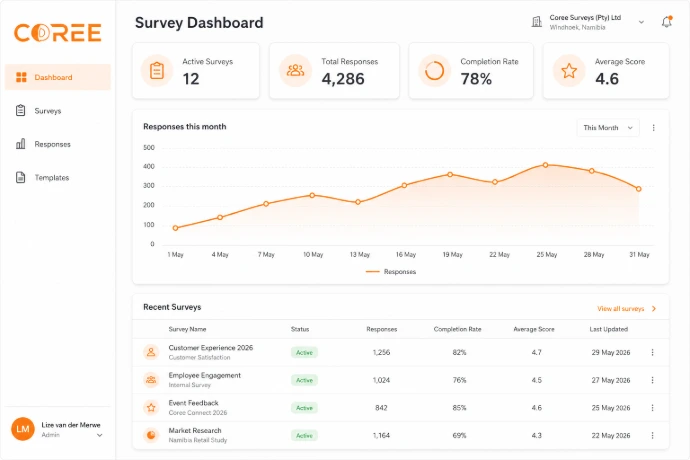Click the Active badge for Market Research
Viewport: 690px width, 460px height.
(x=304, y=436)
